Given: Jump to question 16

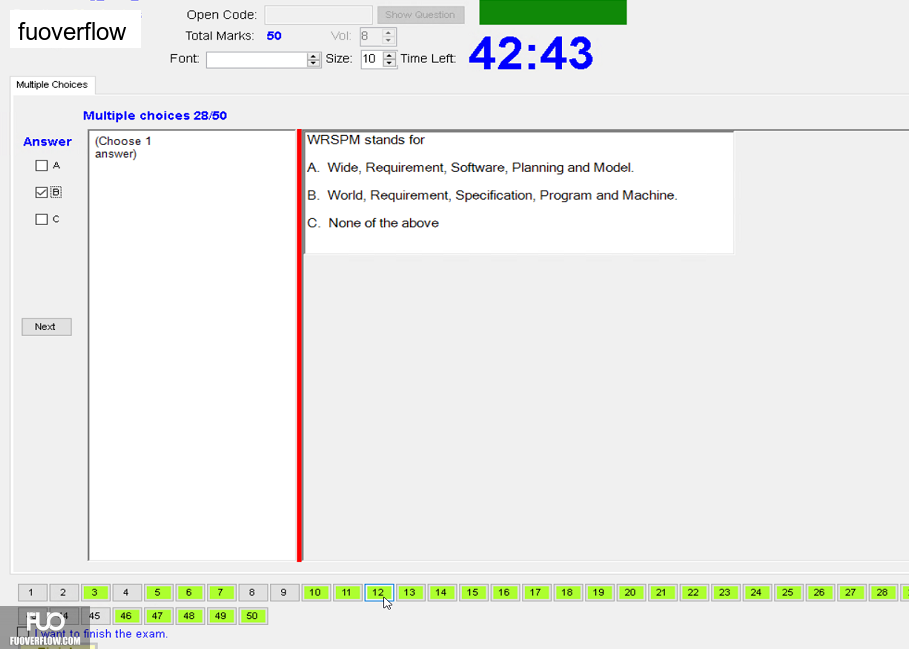Looking at the screenshot, I should click(504, 592).
